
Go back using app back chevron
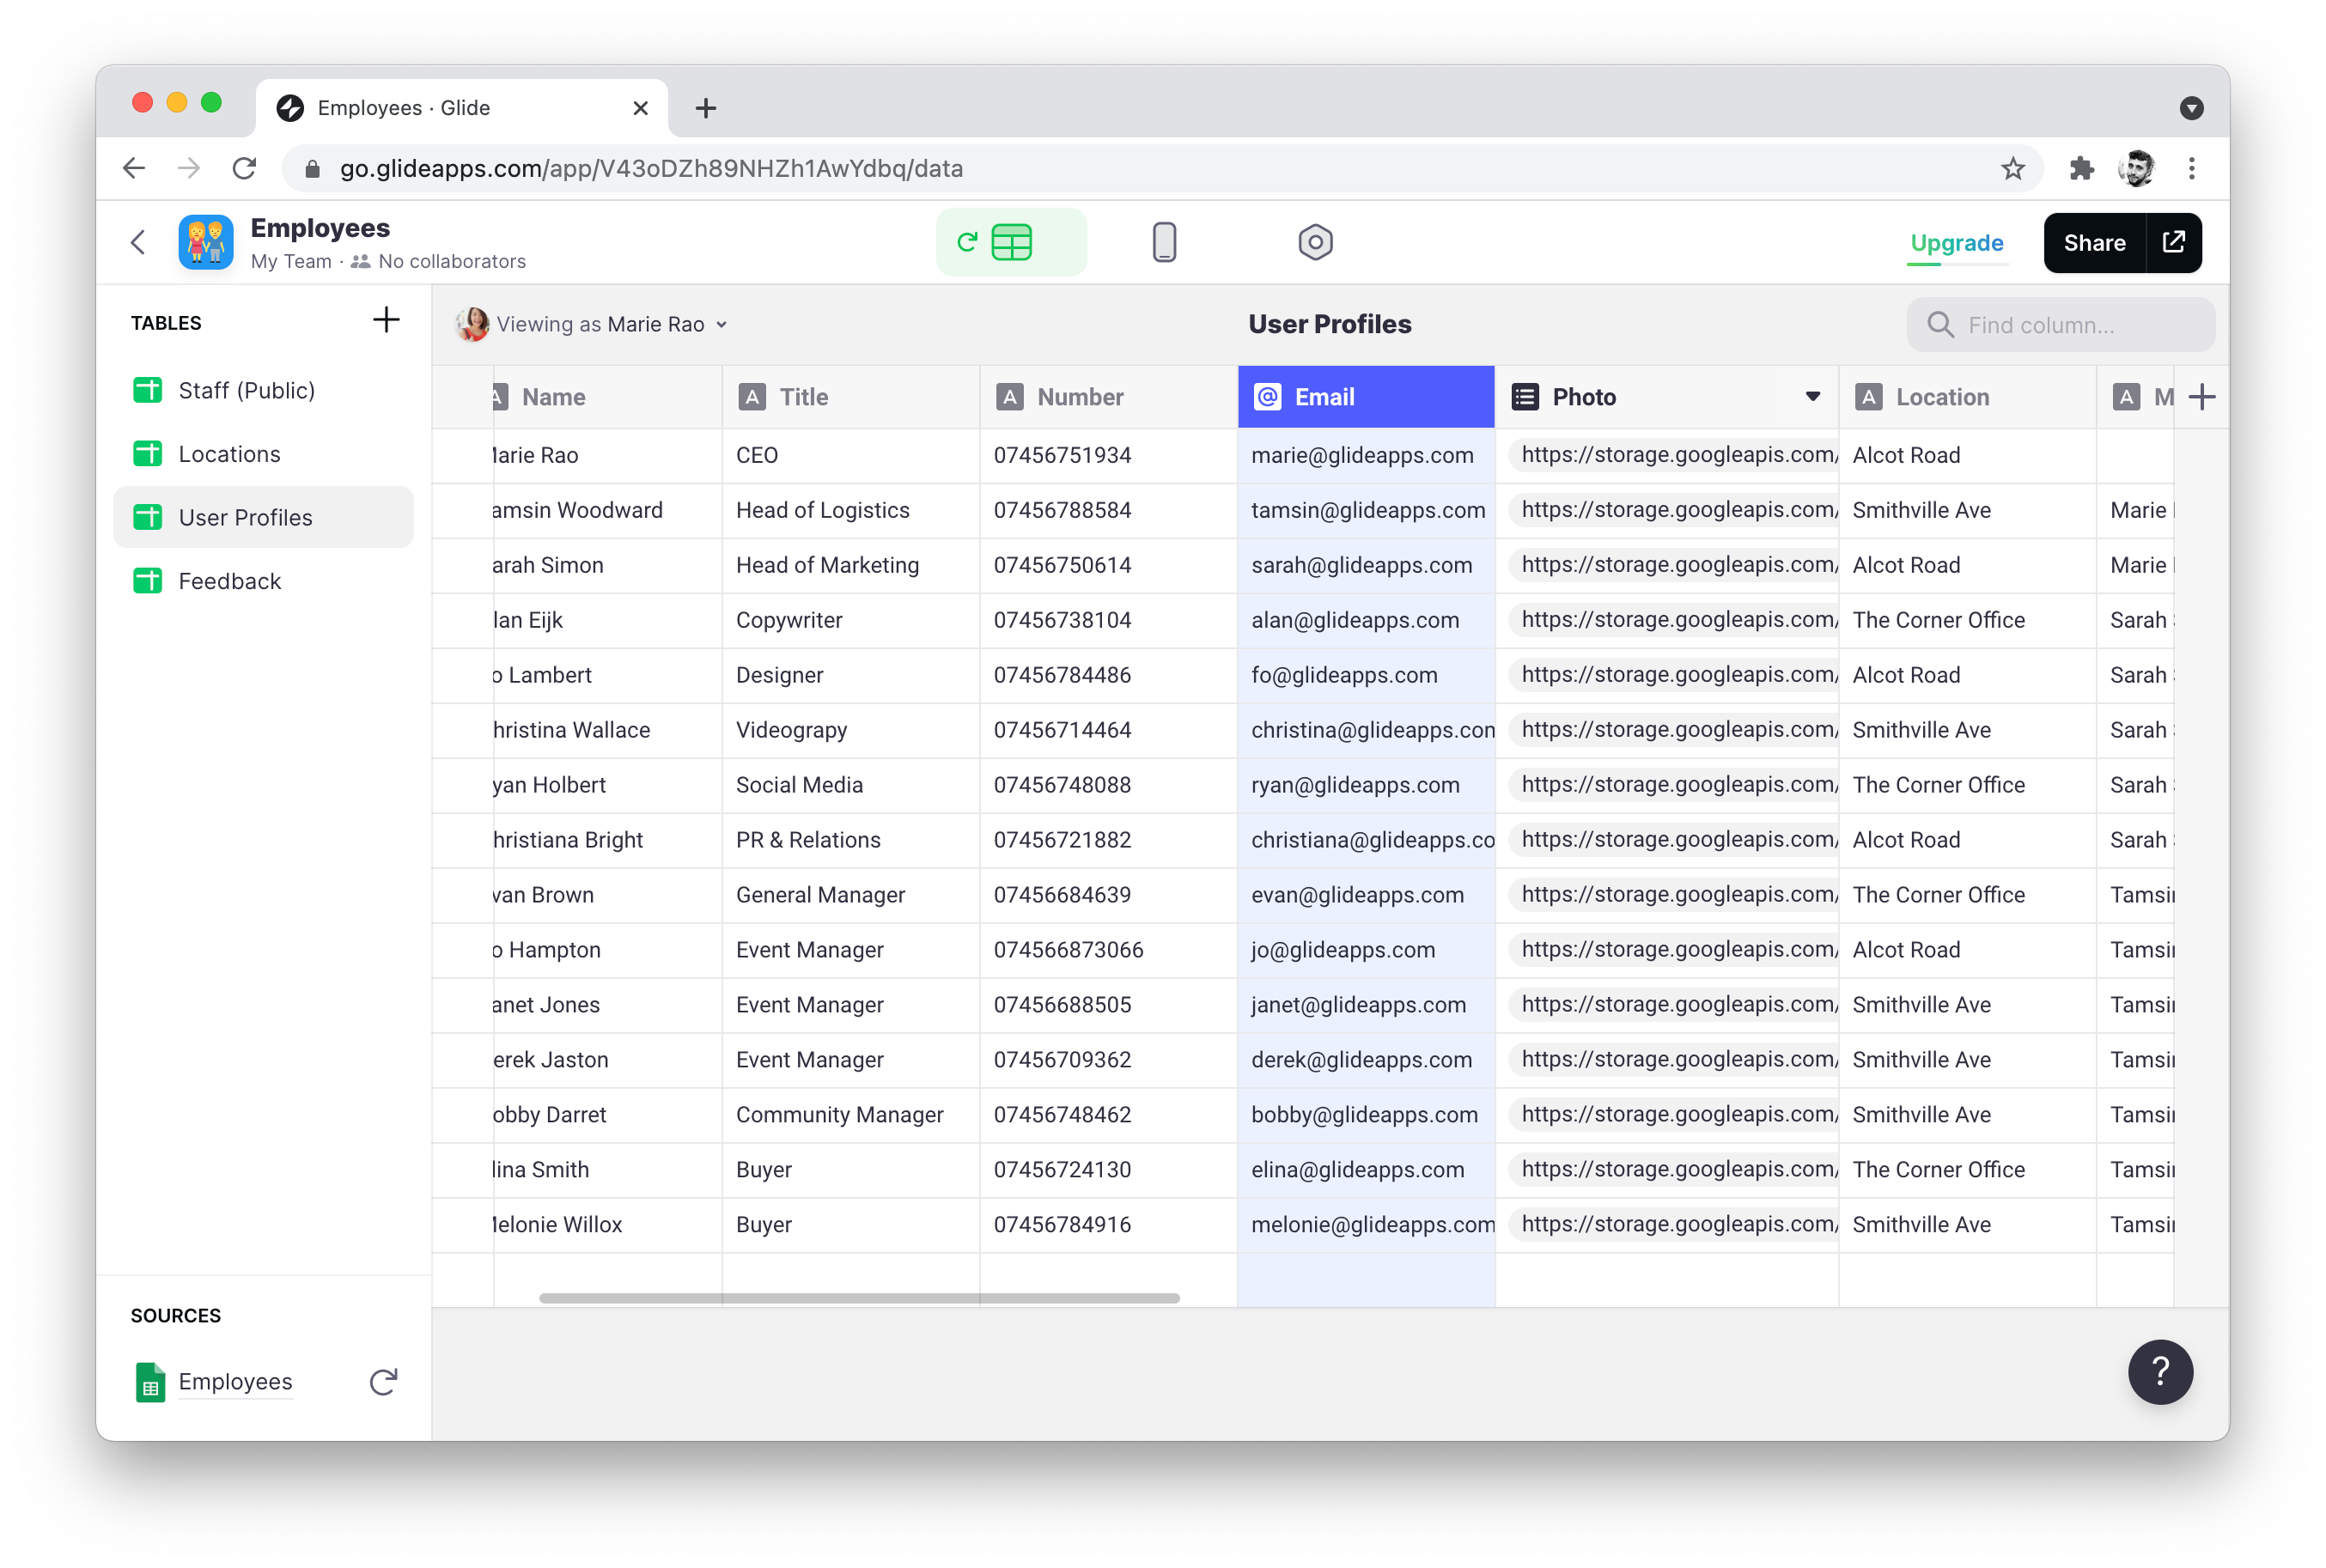click(139, 242)
